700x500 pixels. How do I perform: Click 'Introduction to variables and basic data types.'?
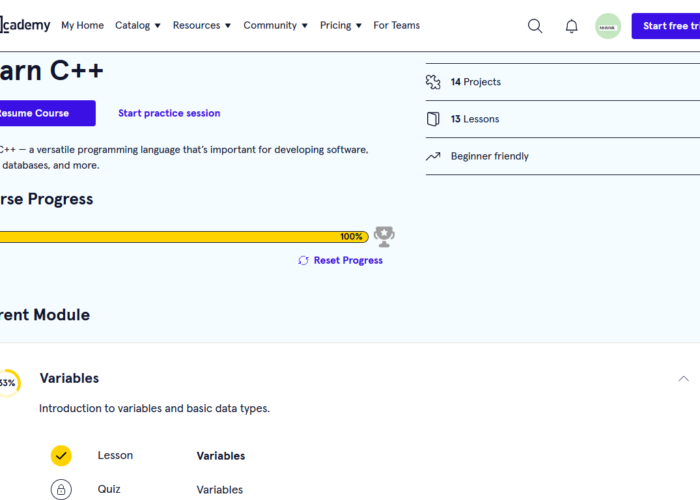coord(154,408)
